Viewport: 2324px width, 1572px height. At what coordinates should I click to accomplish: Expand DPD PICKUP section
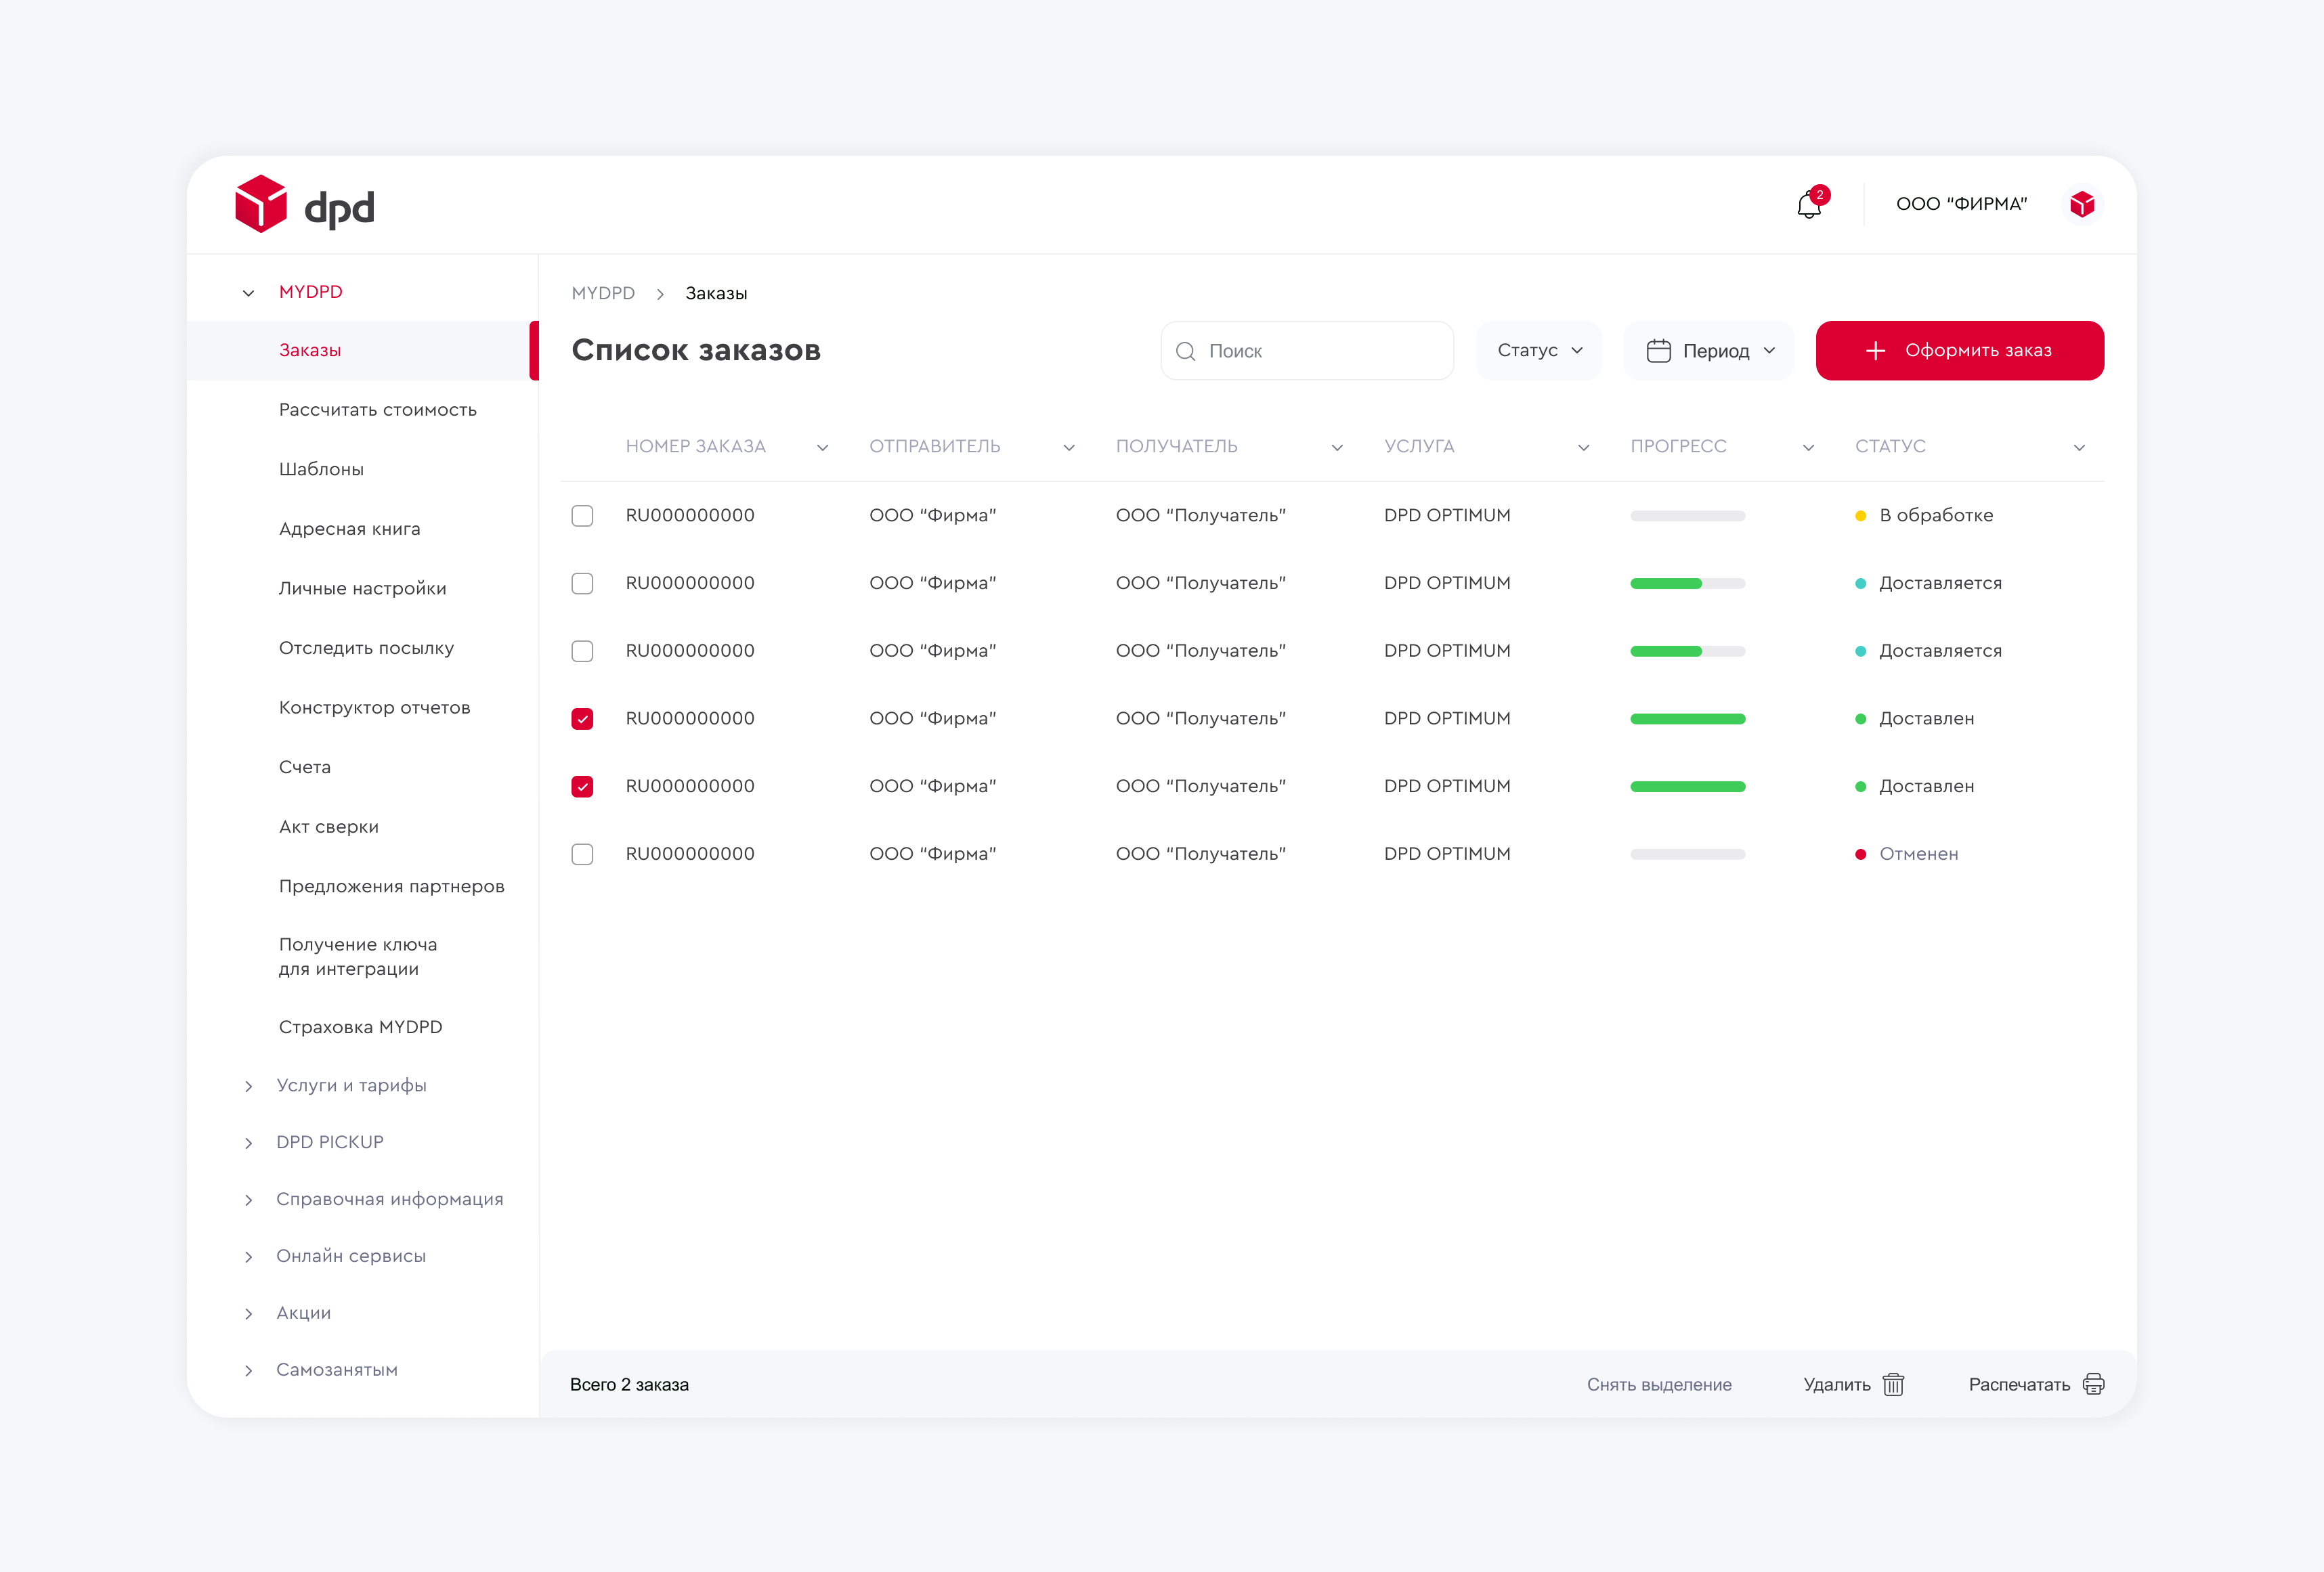click(x=248, y=1143)
